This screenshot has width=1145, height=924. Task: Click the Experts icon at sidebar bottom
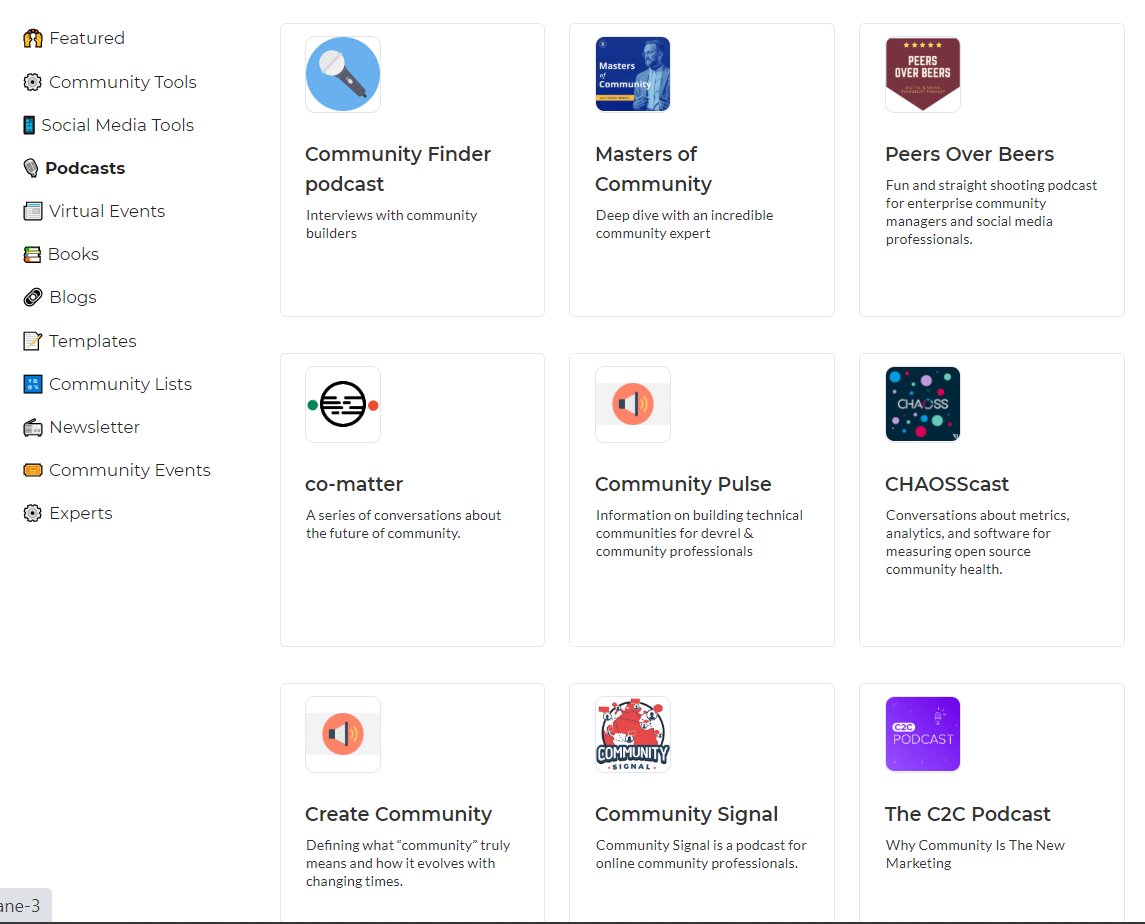click(31, 512)
